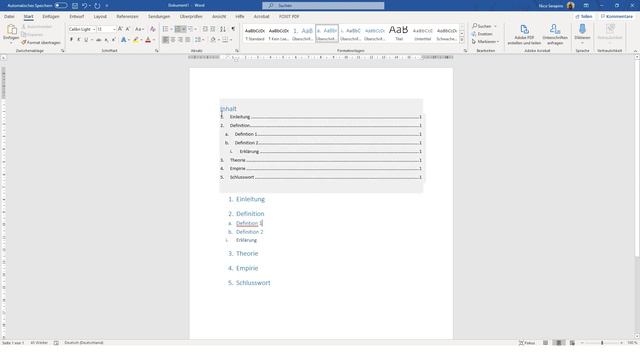Image resolution: width=640 pixels, height=360 pixels.
Task: Open Markieren dropdown
Action: point(485,42)
